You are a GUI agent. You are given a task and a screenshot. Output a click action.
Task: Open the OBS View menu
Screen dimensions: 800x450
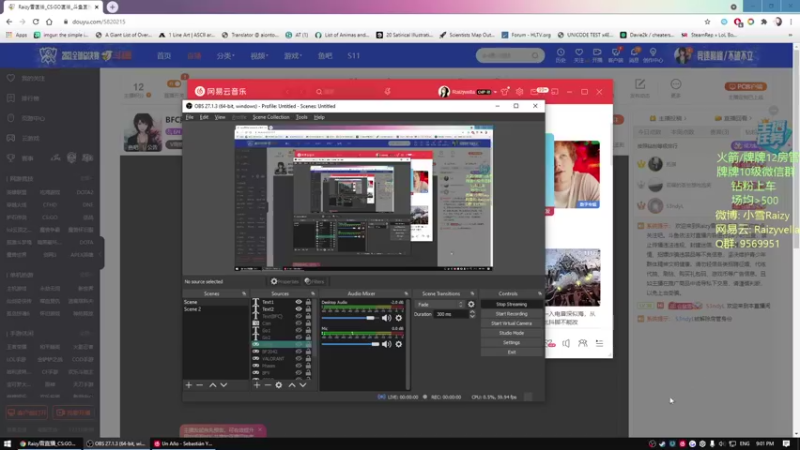pos(220,117)
